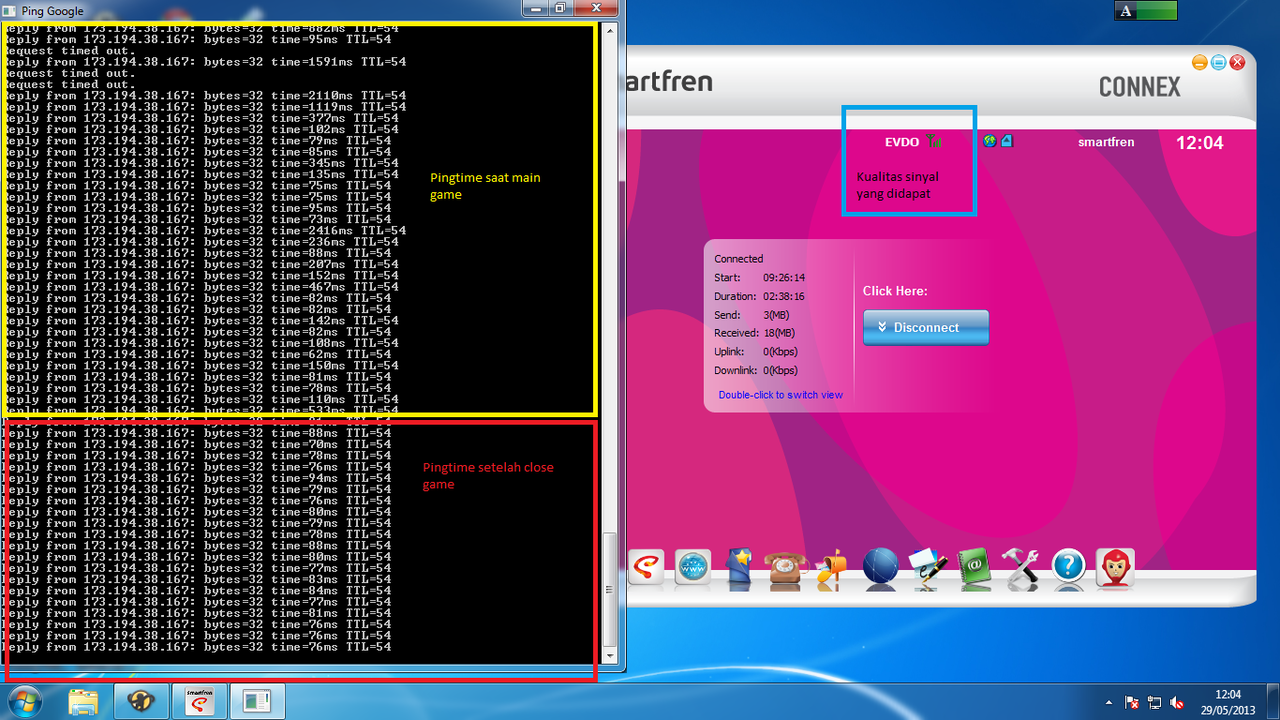Image resolution: width=1280 pixels, height=720 pixels.
Task: Click the ping line with time=94ms
Action: point(197,478)
